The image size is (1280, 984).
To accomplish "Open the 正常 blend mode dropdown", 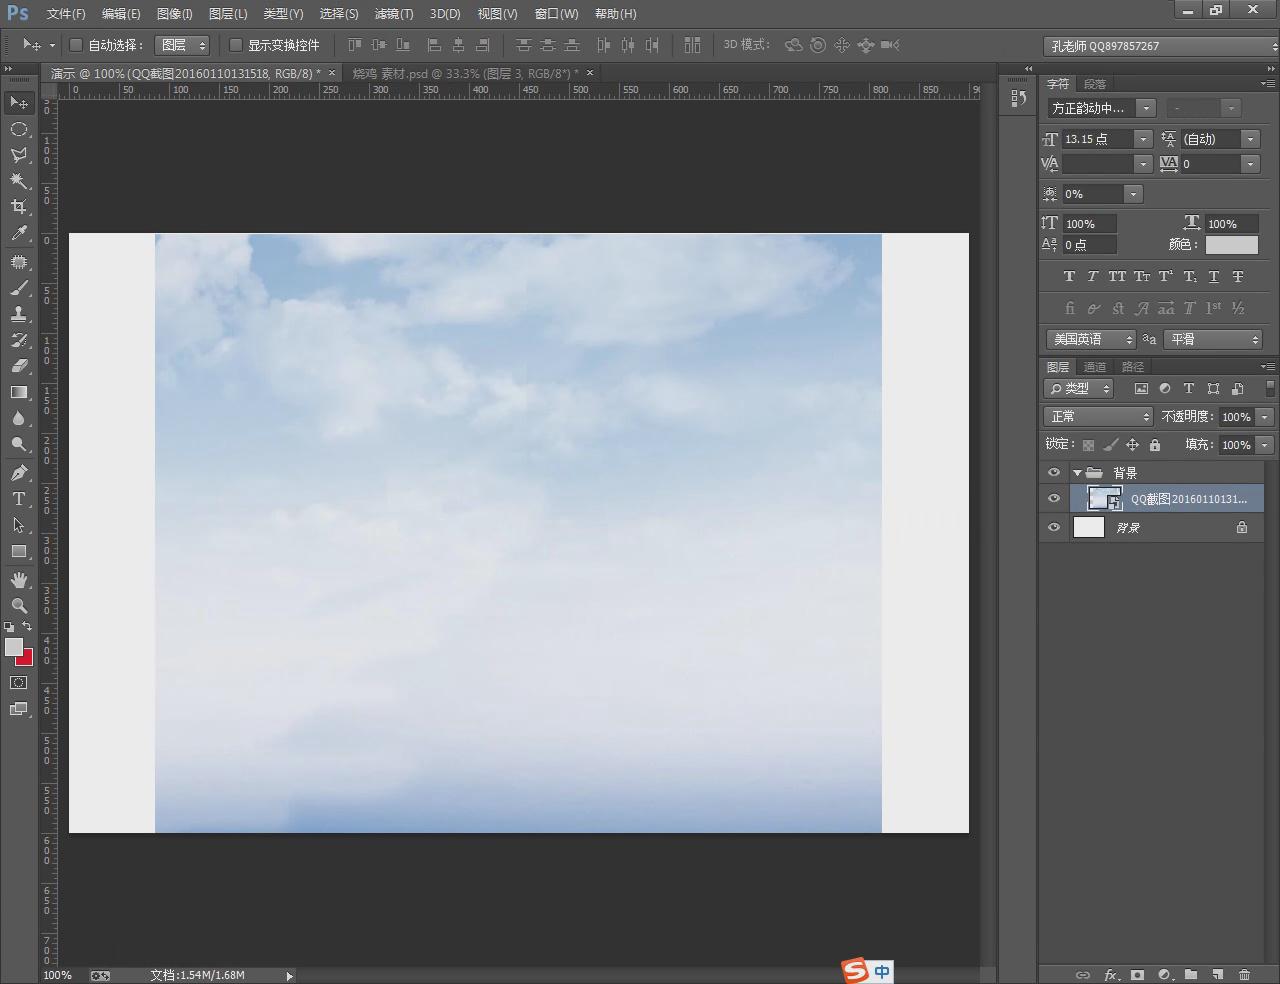I will [x=1098, y=416].
